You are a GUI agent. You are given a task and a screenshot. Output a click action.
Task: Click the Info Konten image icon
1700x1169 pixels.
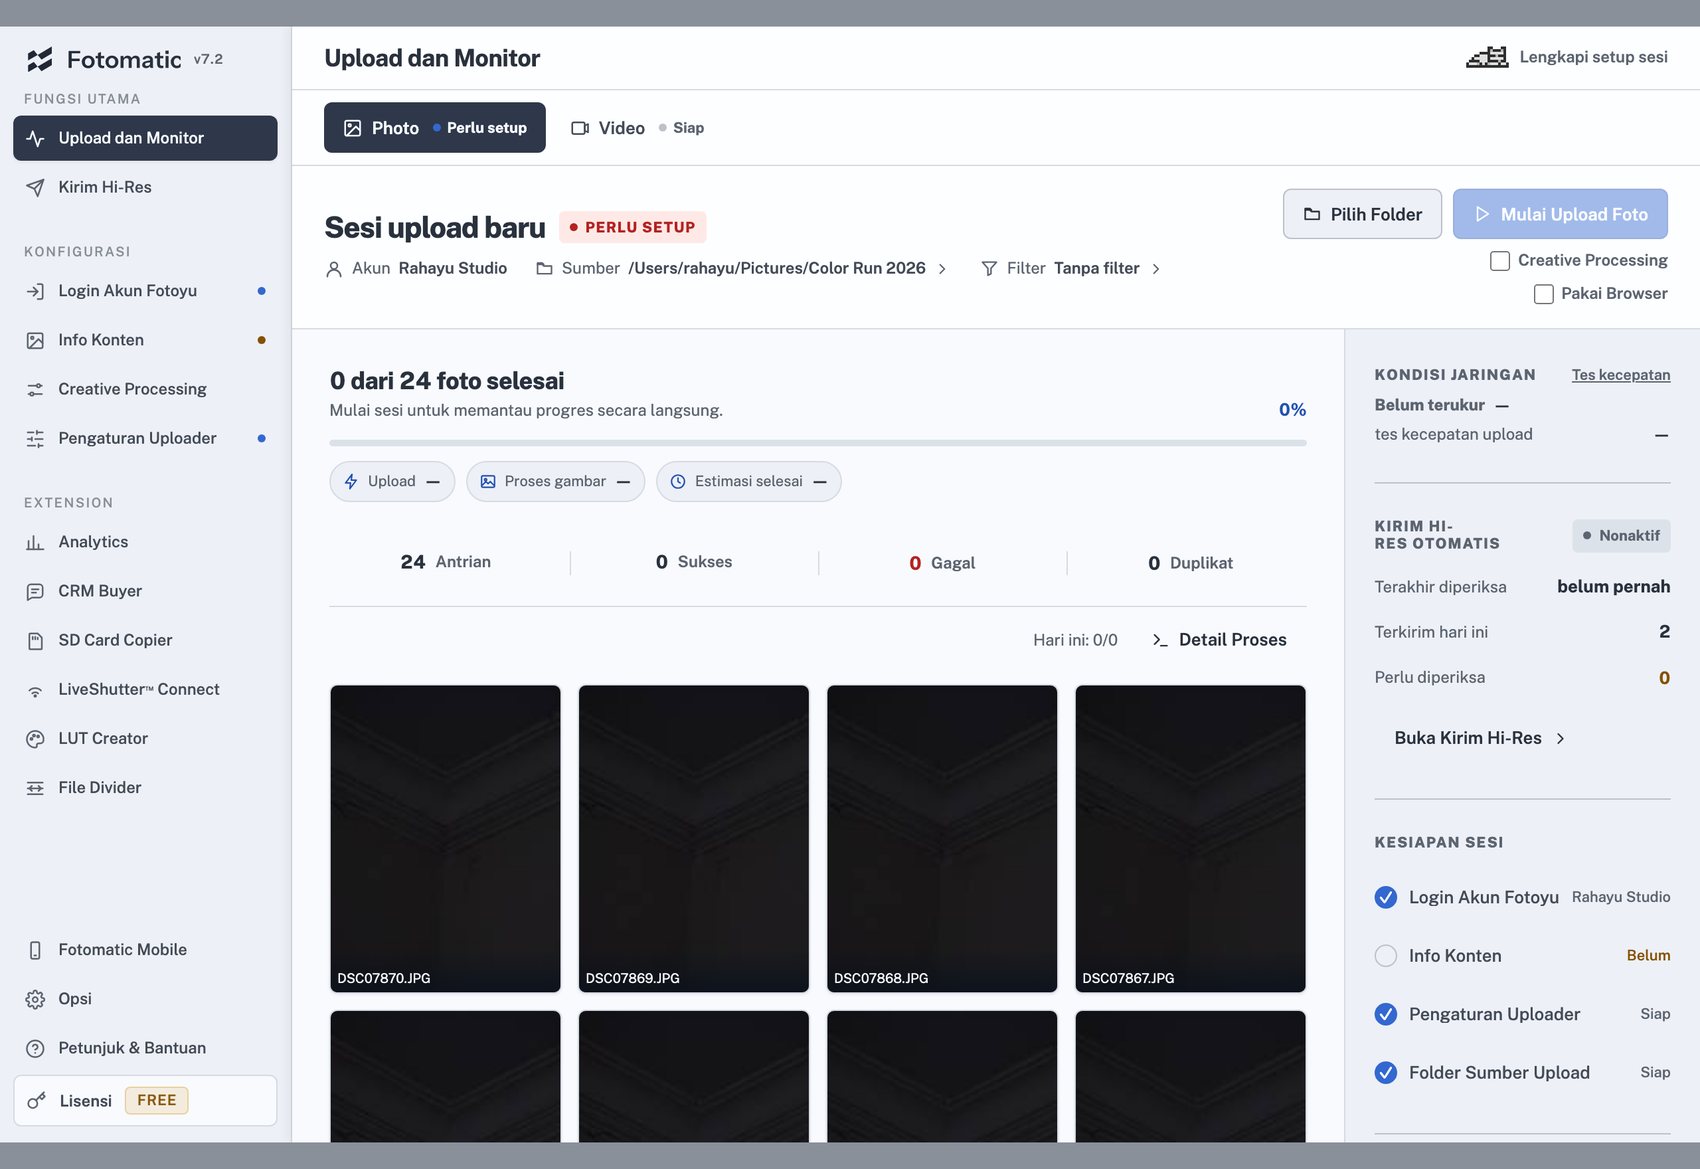[x=35, y=340]
